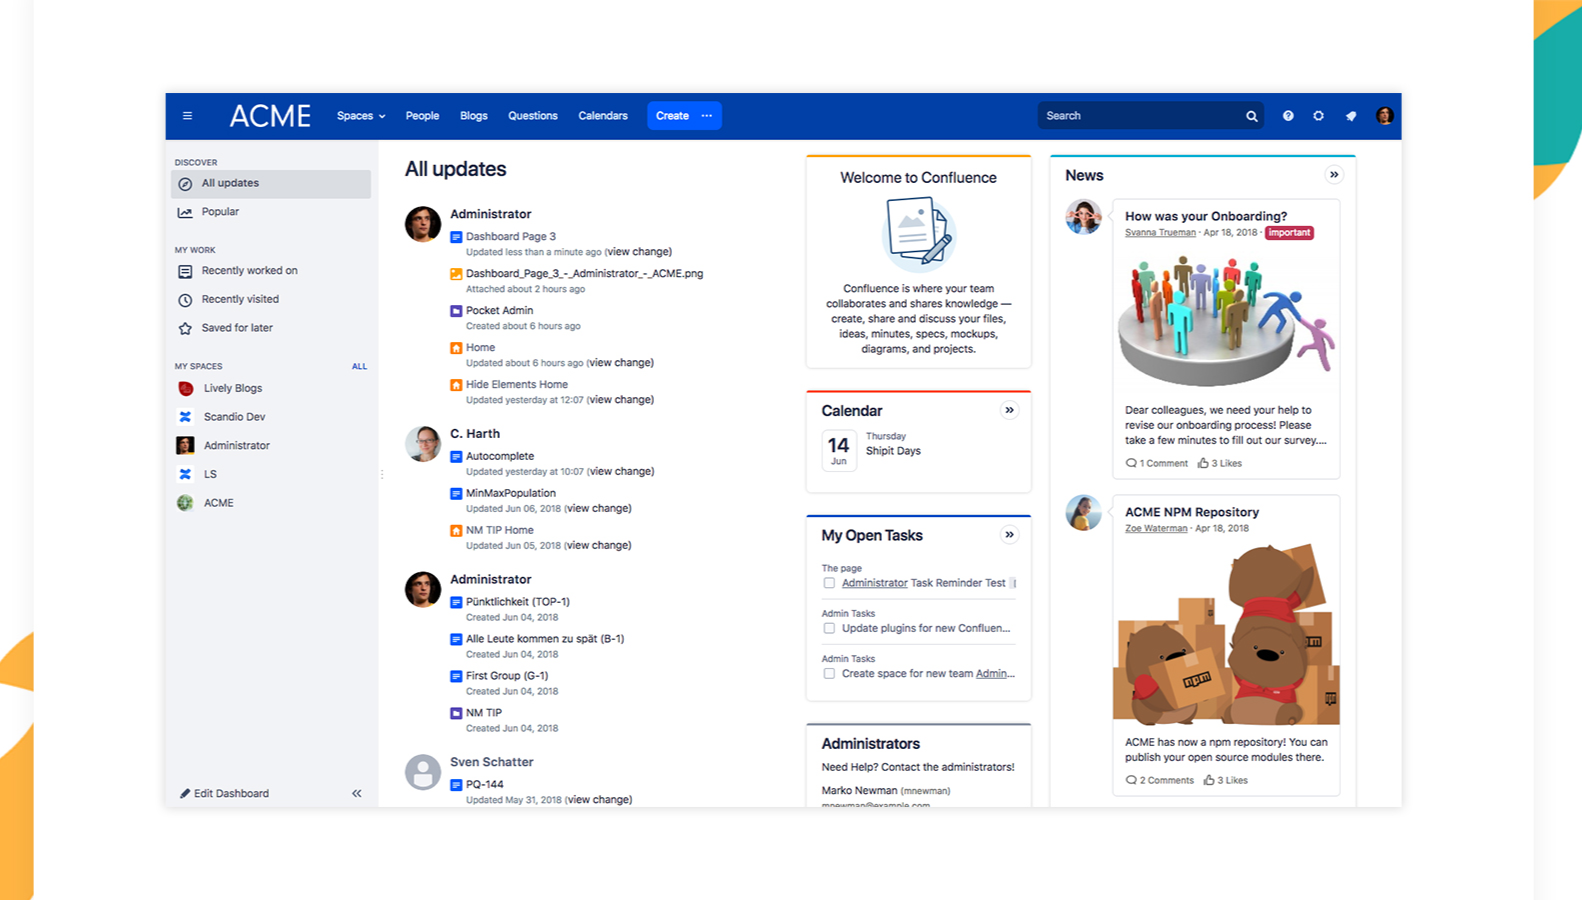Viewport: 1582px width, 900px height.
Task: Open the MinMaxPopulation page link
Action: tap(511, 493)
